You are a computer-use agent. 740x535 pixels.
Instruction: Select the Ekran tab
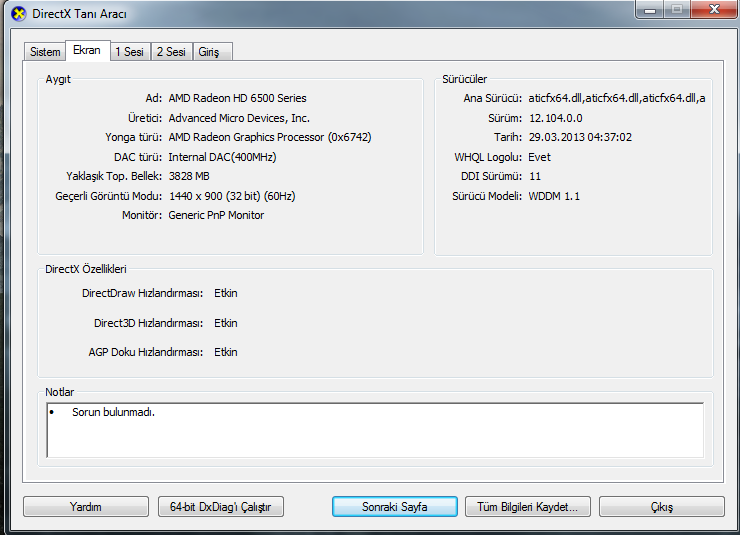[x=87, y=50]
